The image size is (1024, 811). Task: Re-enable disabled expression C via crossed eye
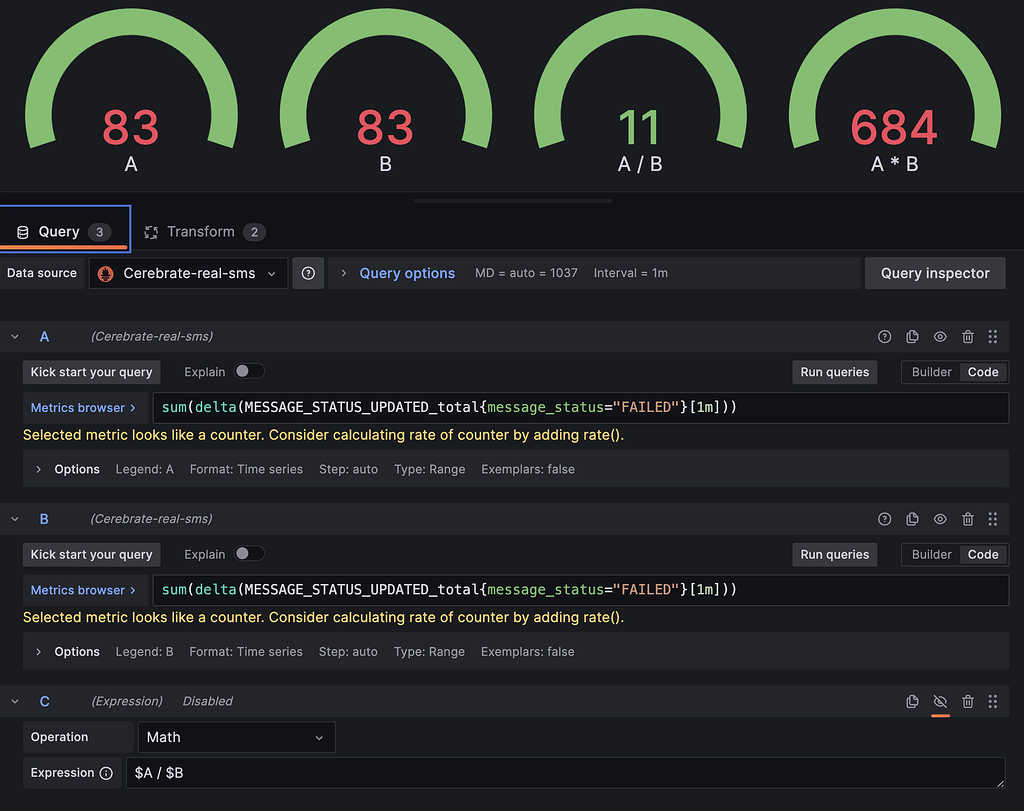click(x=940, y=701)
